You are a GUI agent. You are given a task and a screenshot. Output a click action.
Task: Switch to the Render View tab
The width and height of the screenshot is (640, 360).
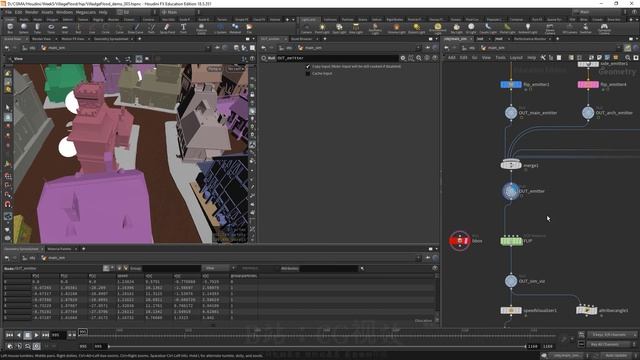pos(41,39)
